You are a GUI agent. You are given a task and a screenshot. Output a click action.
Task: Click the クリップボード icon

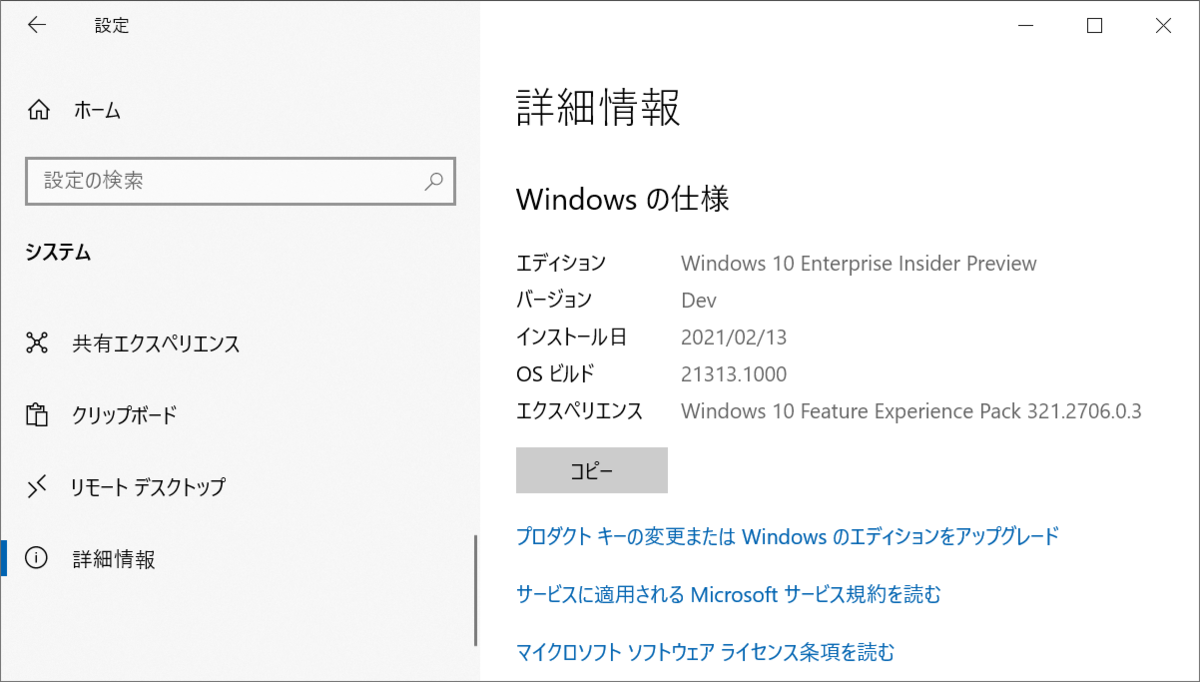(x=37, y=415)
